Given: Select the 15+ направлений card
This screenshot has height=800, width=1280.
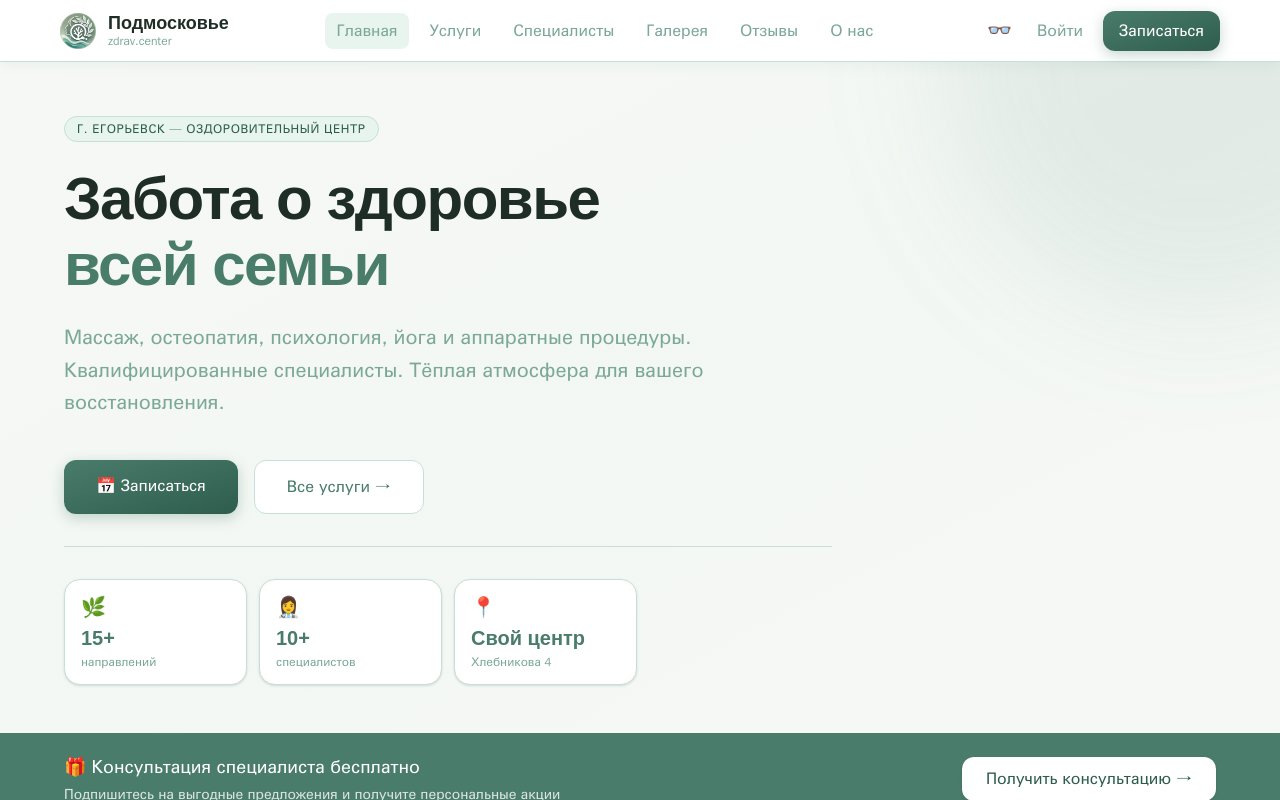Looking at the screenshot, I should 155,632.
